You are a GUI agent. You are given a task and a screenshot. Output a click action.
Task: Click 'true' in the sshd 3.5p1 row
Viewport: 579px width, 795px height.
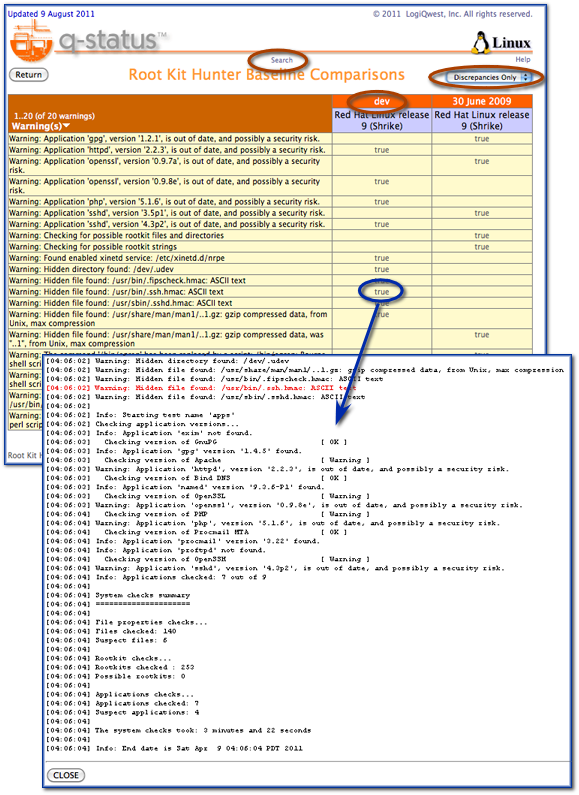coord(482,213)
